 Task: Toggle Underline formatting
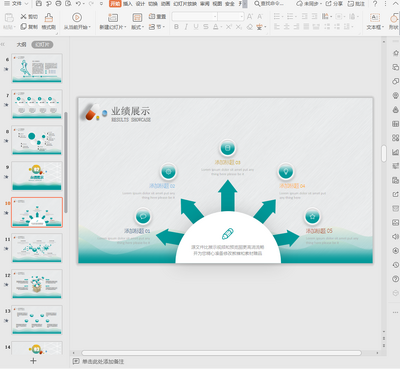coord(196,27)
